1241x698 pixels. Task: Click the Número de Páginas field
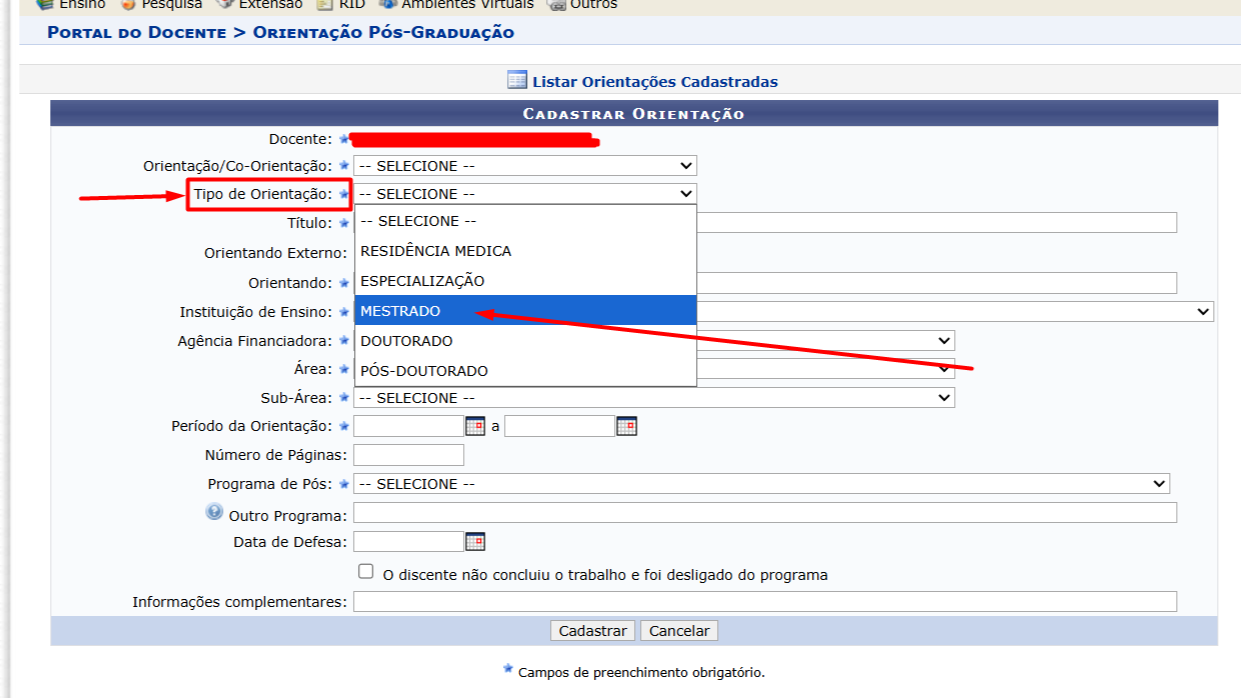[409, 455]
